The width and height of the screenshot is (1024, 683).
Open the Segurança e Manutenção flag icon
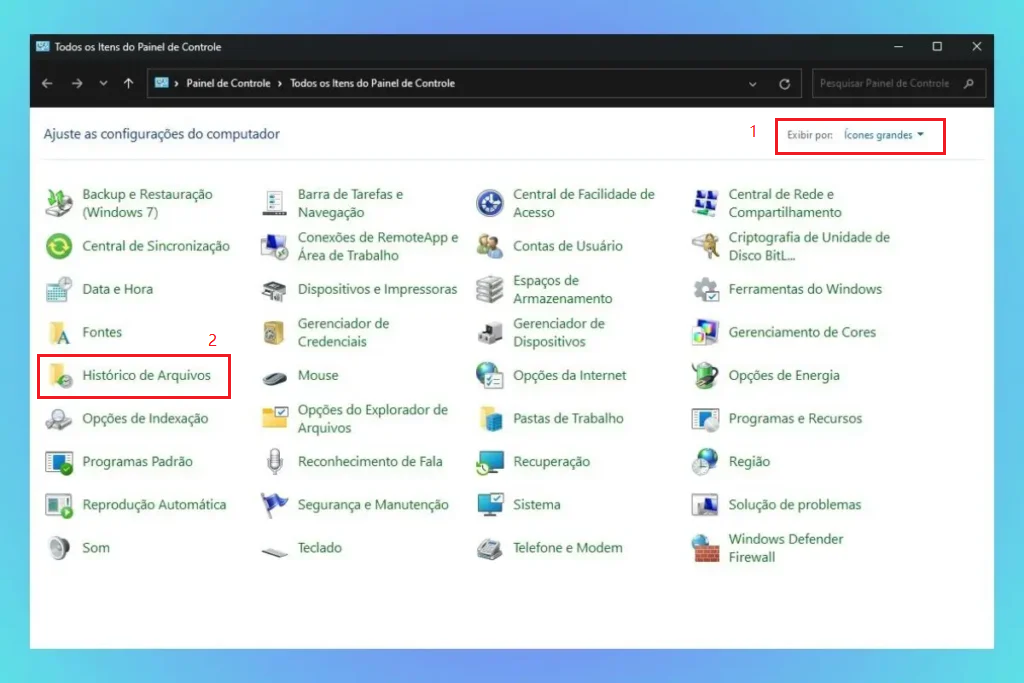(x=274, y=505)
